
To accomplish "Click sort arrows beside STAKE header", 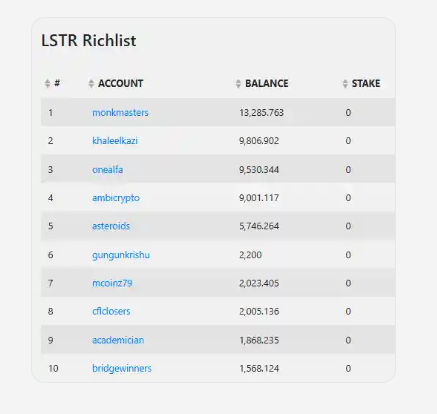I will (x=345, y=83).
